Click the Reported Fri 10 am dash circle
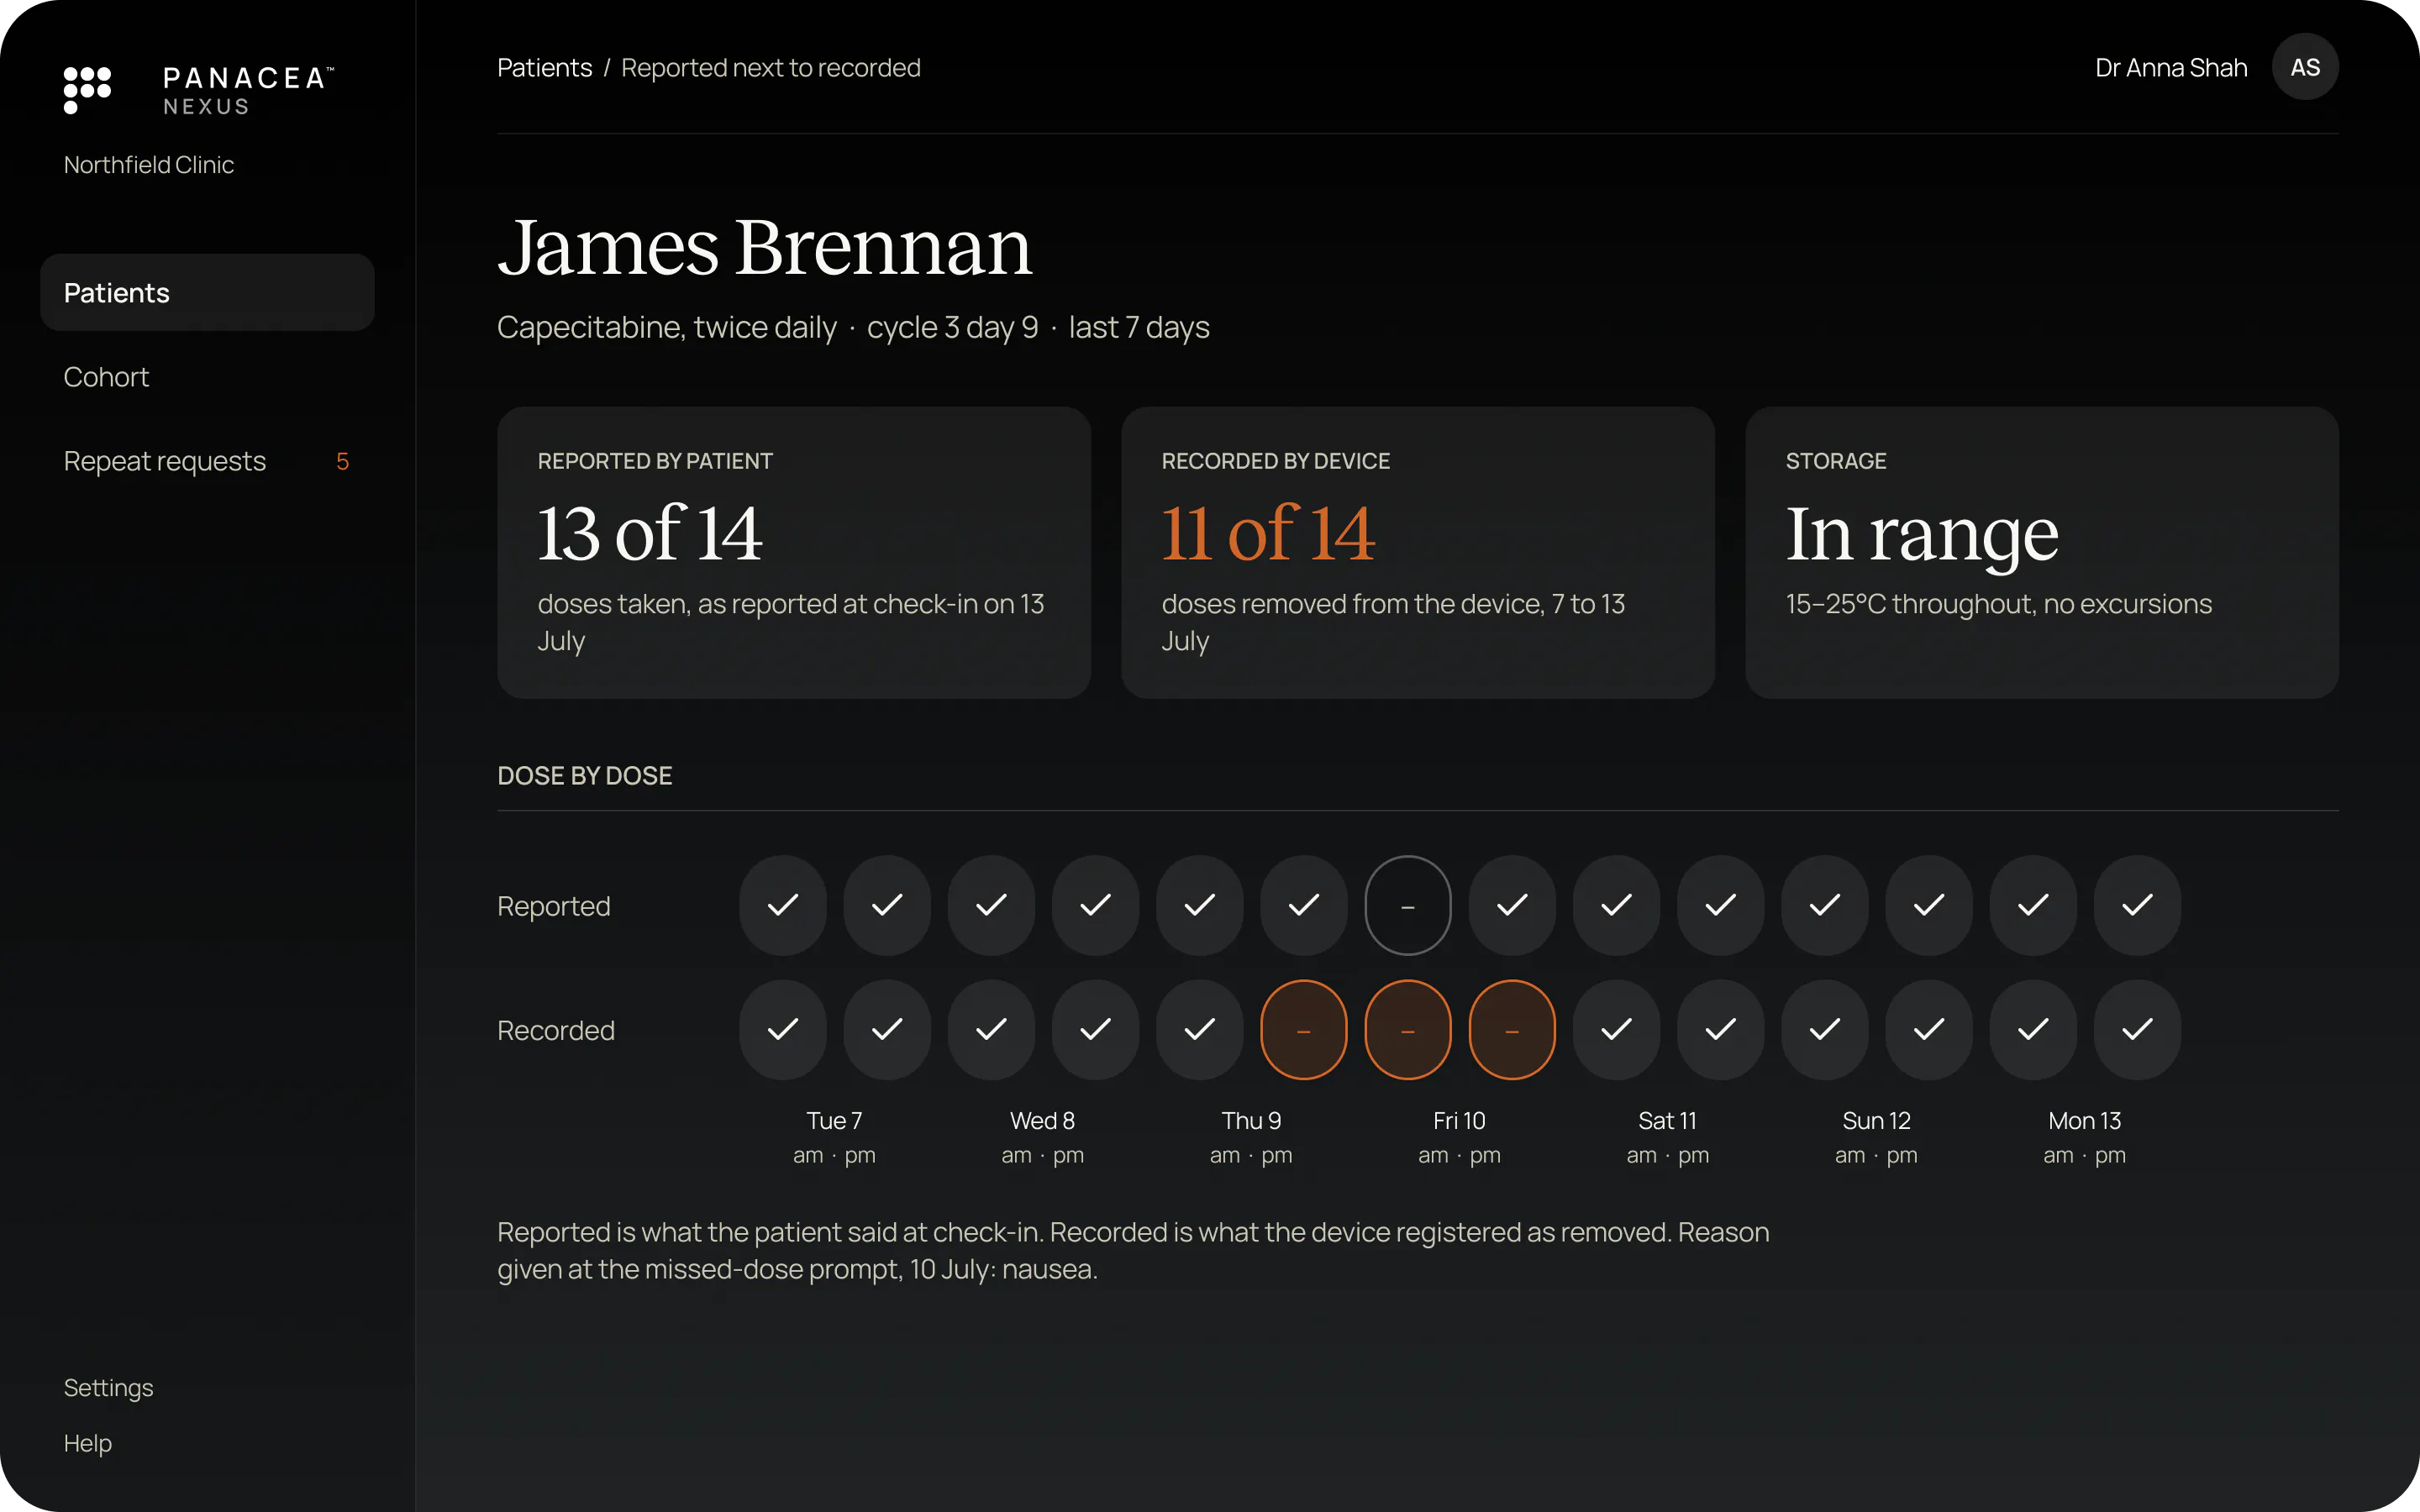Image resolution: width=2420 pixels, height=1512 pixels. (x=1408, y=905)
